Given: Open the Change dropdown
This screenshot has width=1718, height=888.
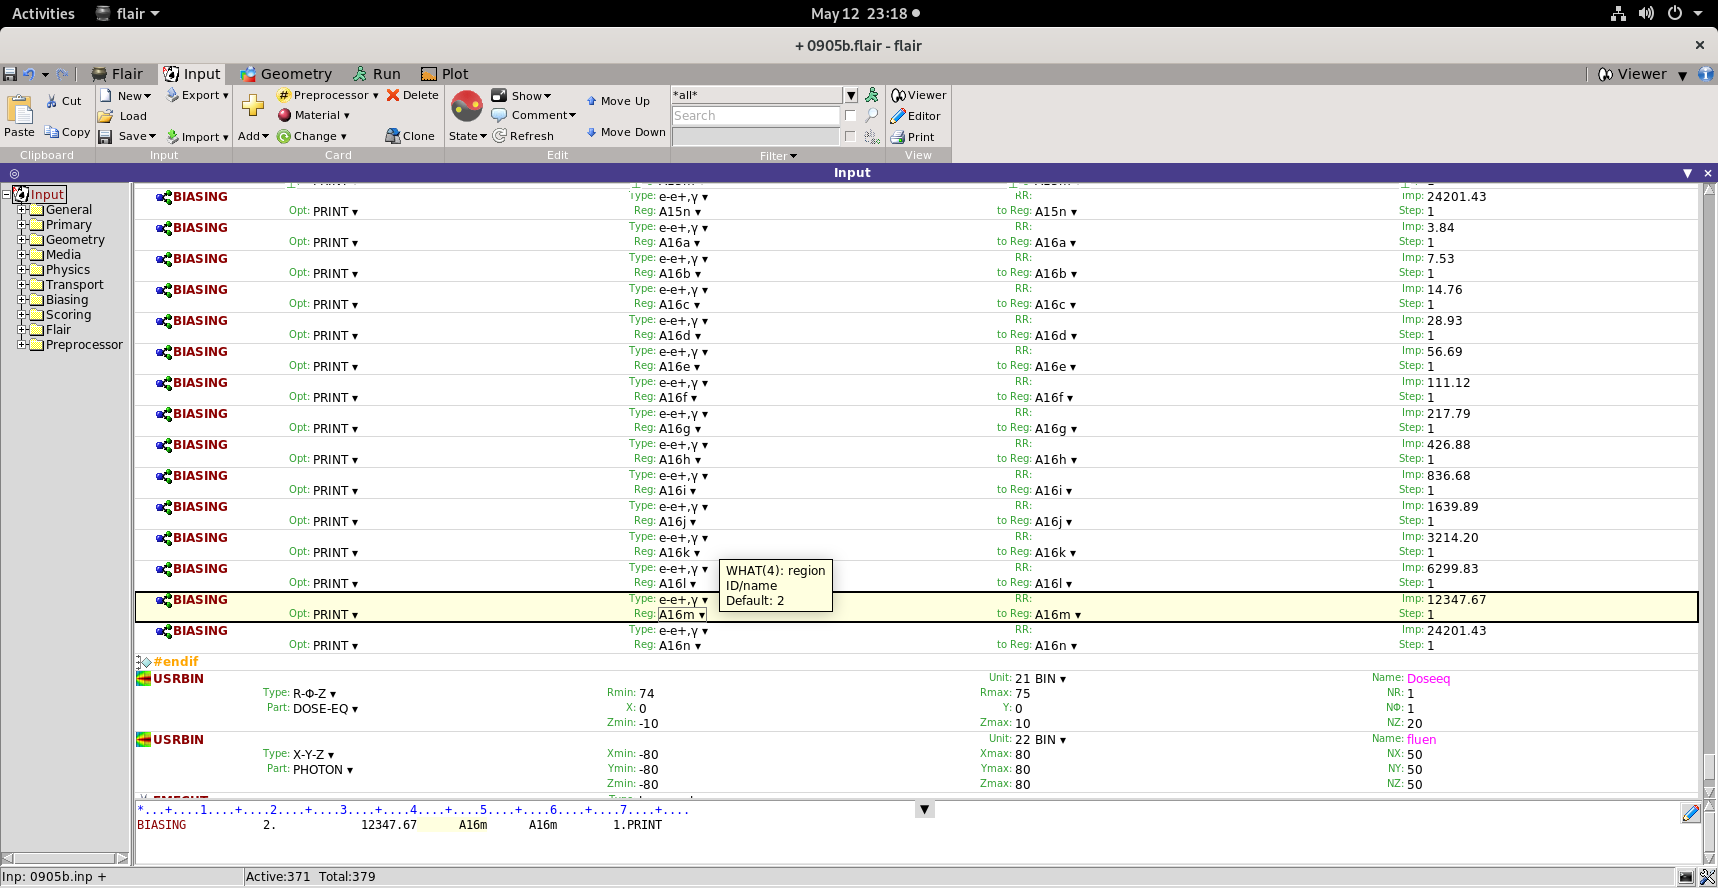Looking at the screenshot, I should point(312,136).
